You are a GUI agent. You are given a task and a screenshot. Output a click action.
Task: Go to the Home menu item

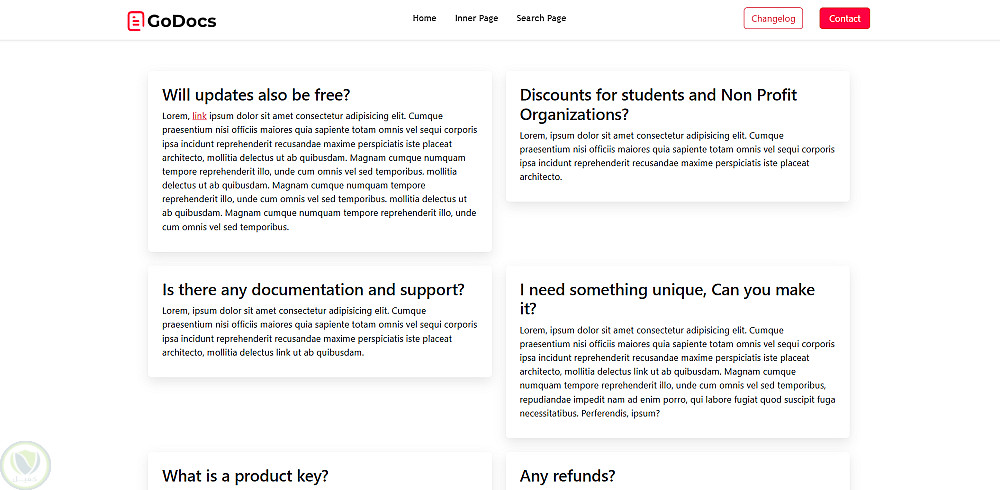pos(424,18)
